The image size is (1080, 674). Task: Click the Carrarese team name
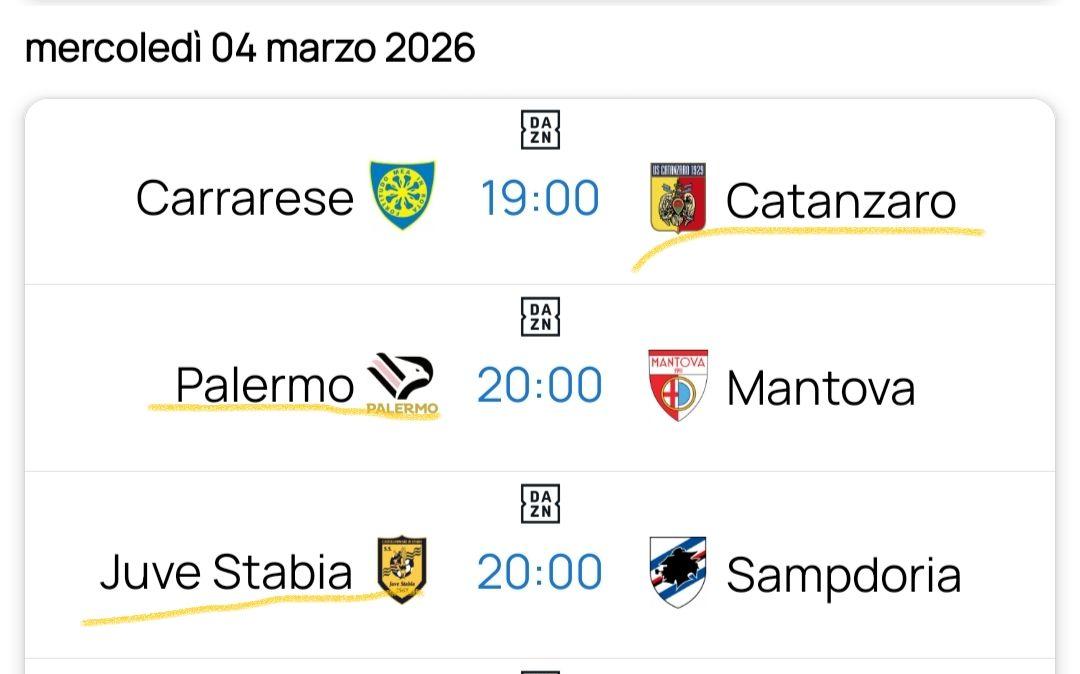[244, 197]
